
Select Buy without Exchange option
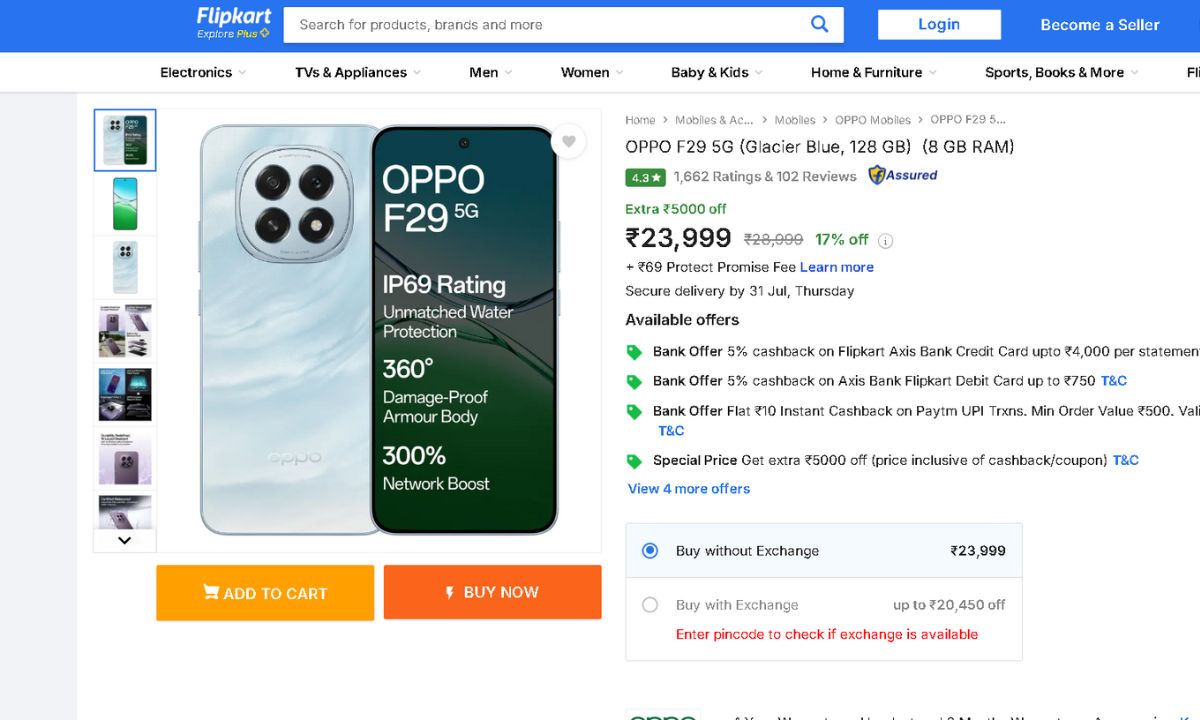pos(650,551)
